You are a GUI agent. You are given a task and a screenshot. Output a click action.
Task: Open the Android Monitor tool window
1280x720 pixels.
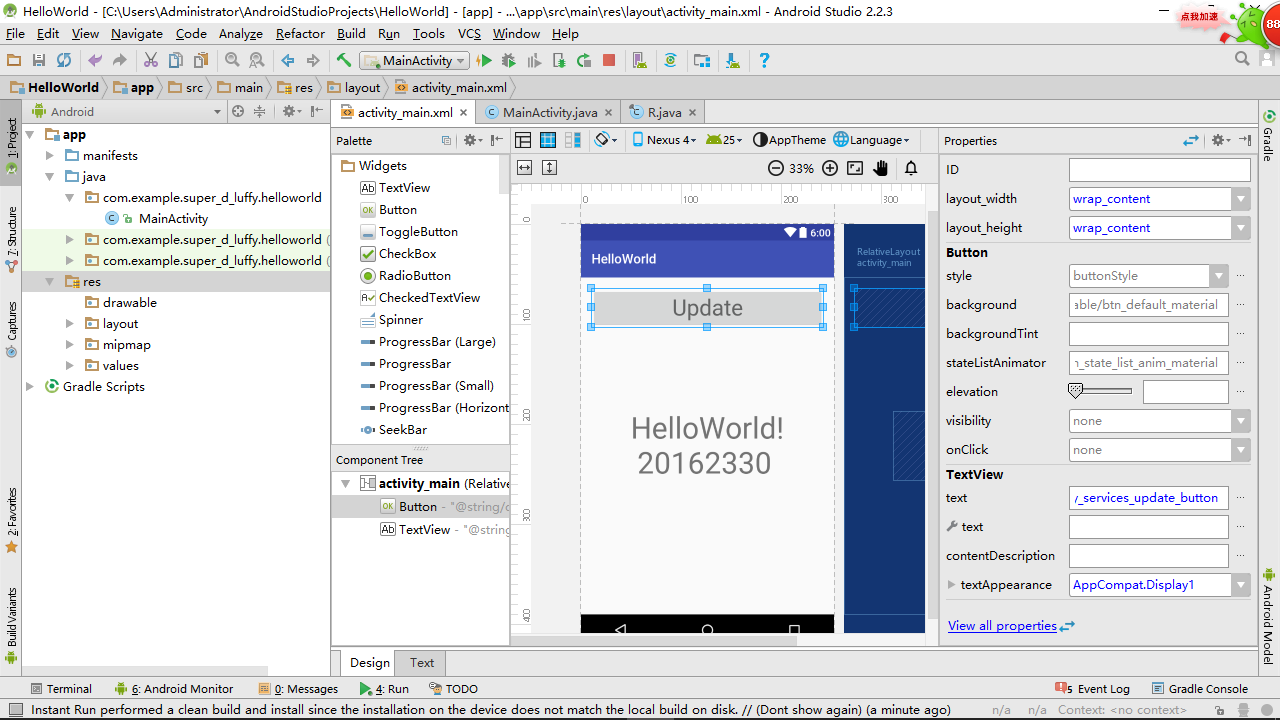click(x=174, y=689)
